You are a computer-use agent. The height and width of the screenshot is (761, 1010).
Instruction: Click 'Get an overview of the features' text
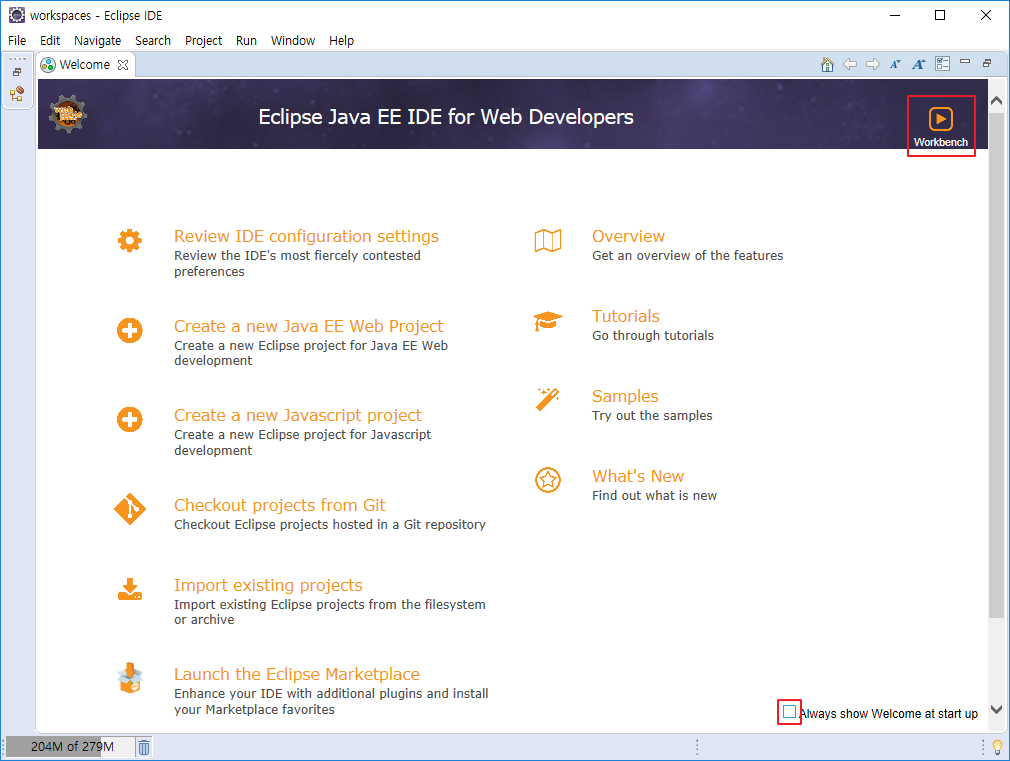[687, 256]
